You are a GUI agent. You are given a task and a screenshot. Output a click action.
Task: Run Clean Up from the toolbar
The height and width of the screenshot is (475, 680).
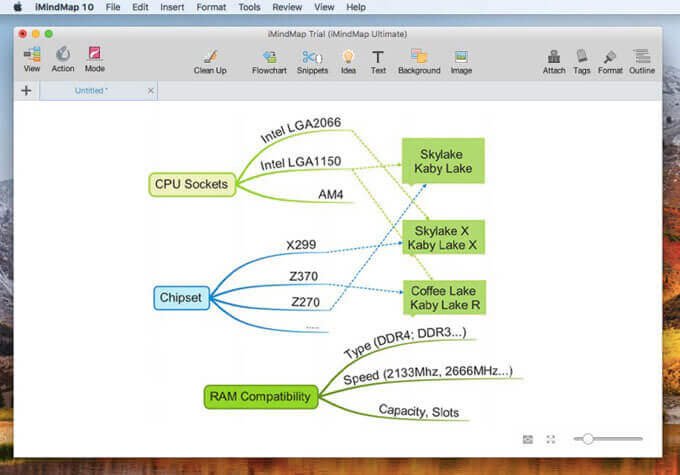(210, 62)
